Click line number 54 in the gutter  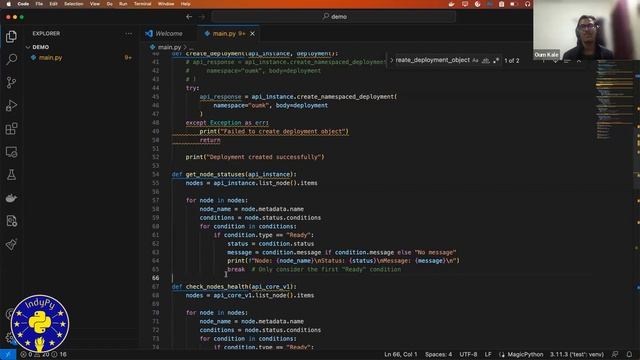coord(156,174)
